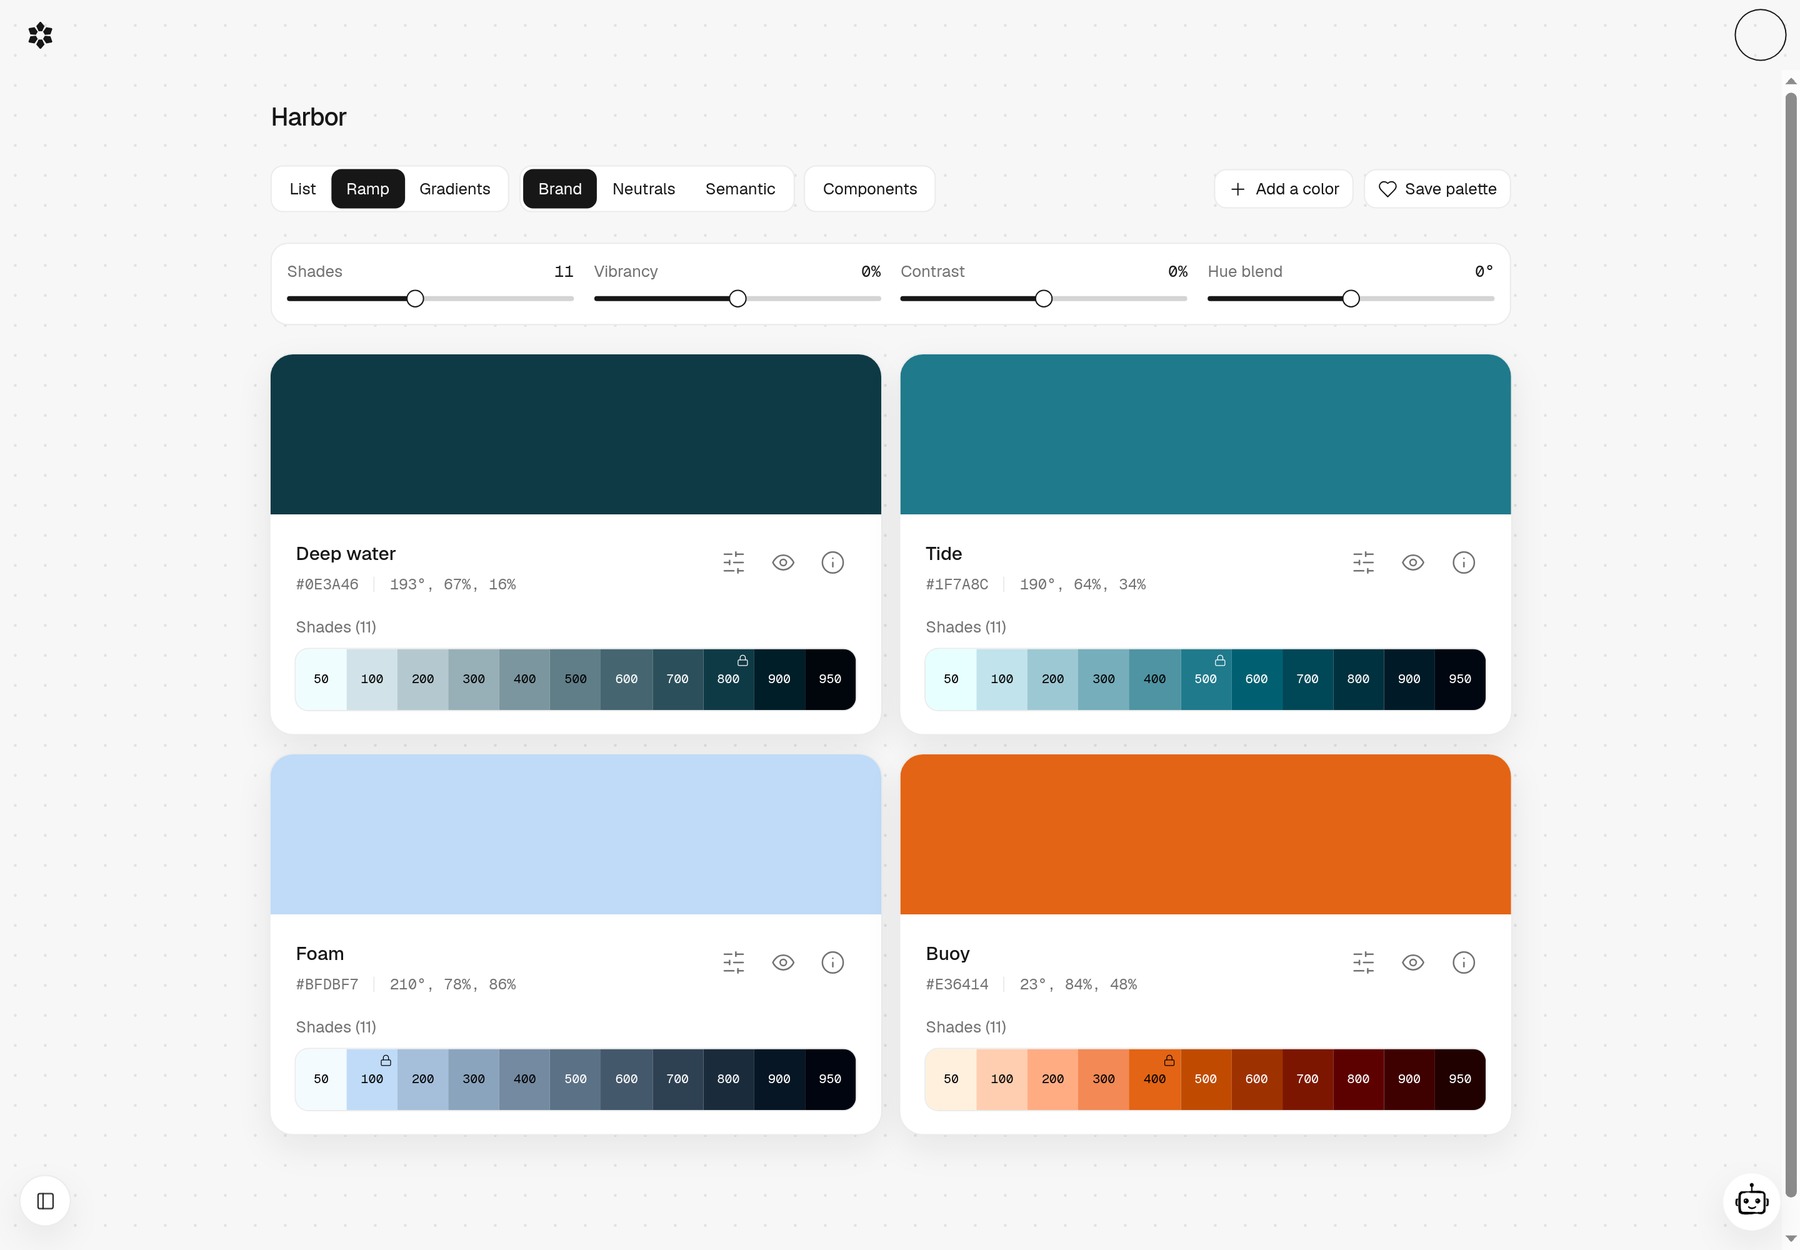Select Tide locked 500 shade
Image resolution: width=1800 pixels, height=1250 pixels.
click(x=1206, y=680)
